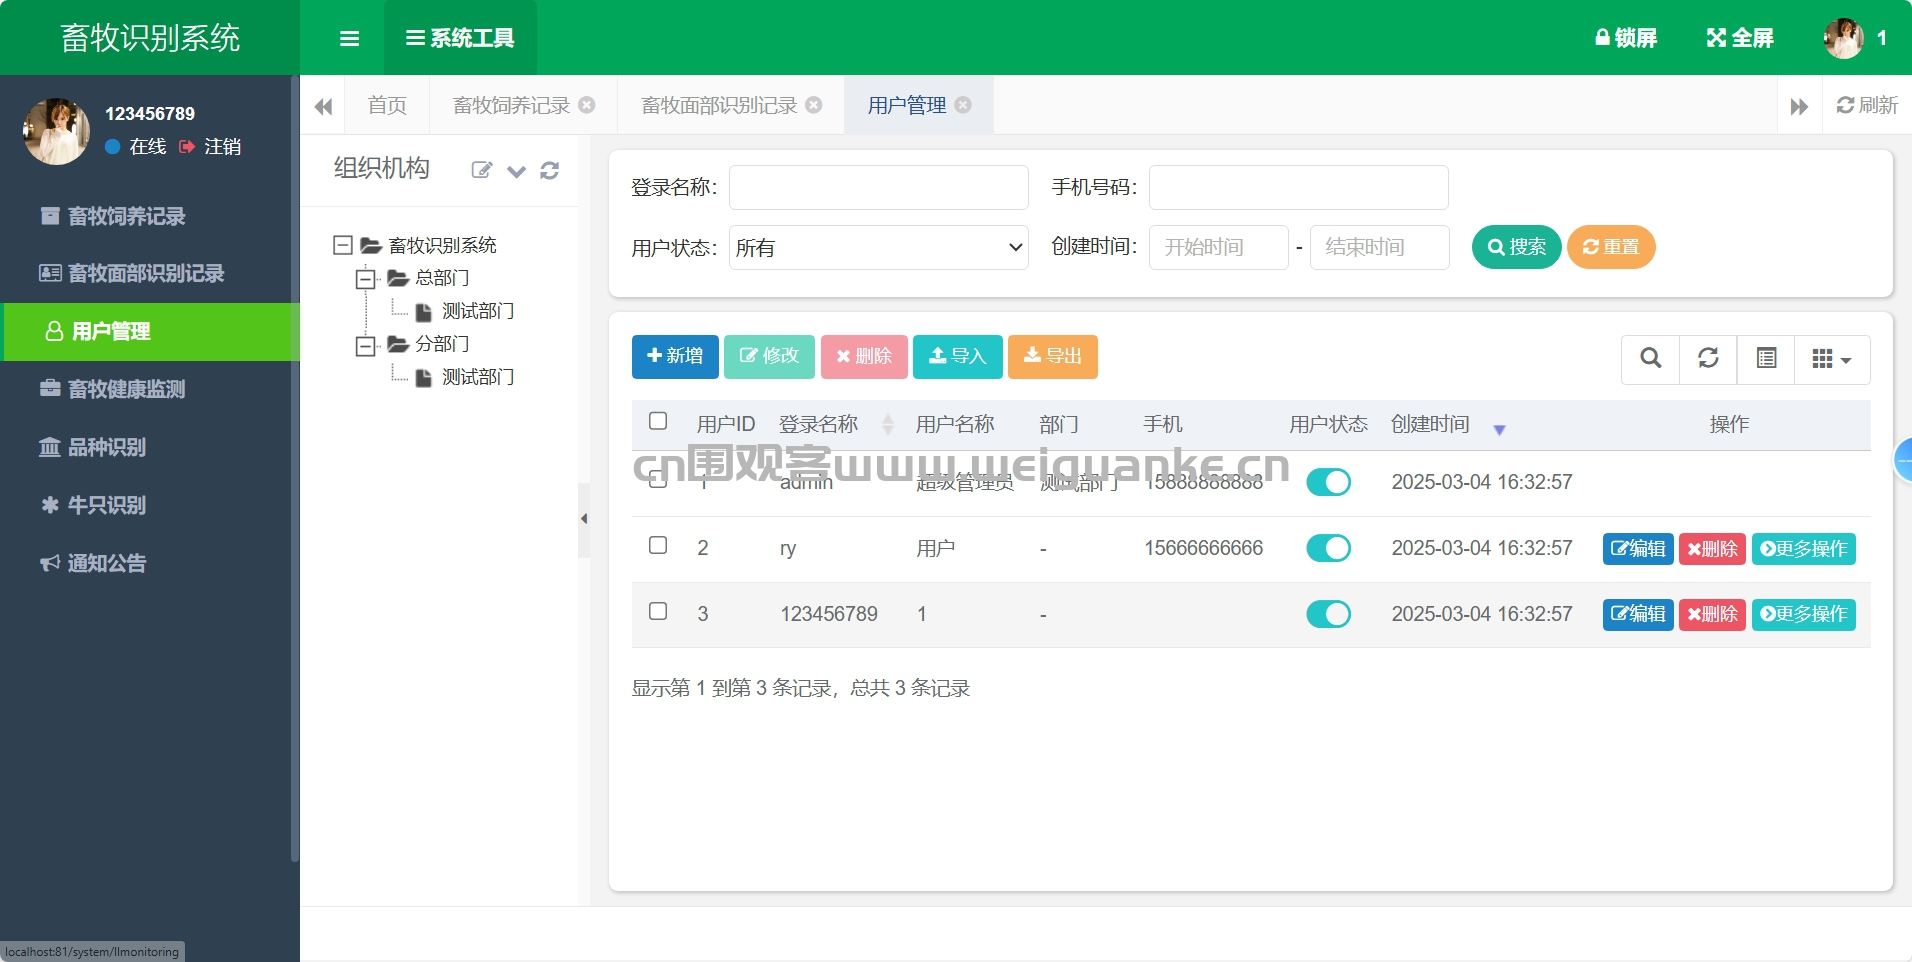This screenshot has height=962, width=1912.
Task: Close the 畜牧饲养记录 tab
Action: coord(587,105)
